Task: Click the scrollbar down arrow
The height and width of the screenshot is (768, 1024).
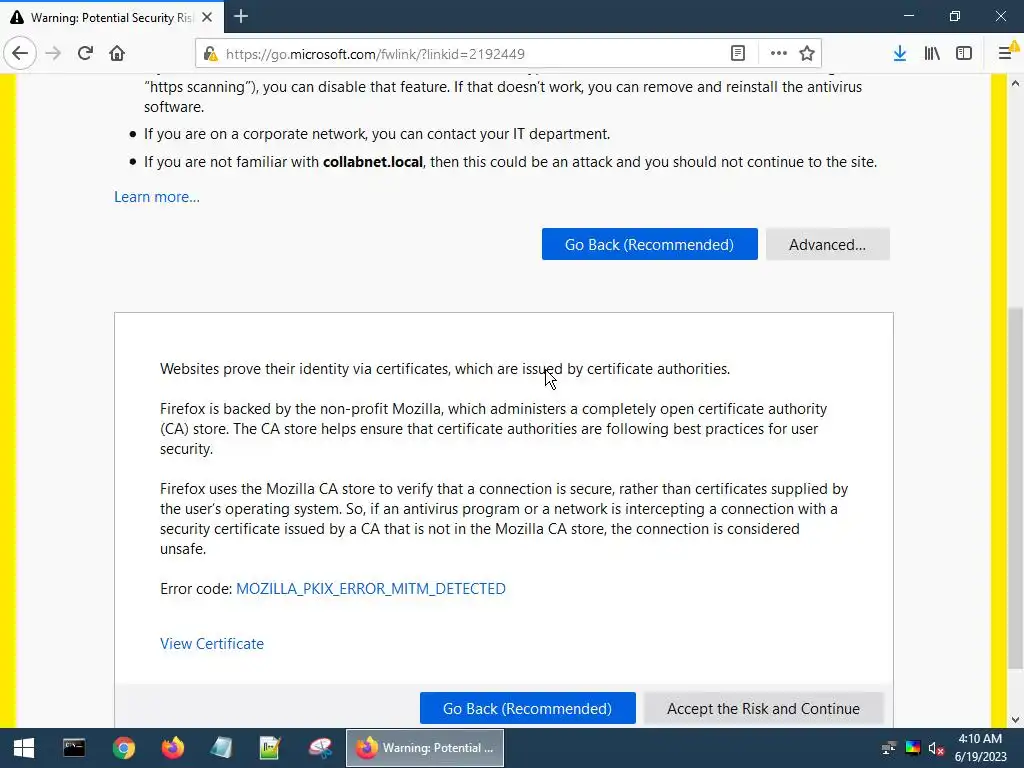Action: pyautogui.click(x=1015, y=720)
